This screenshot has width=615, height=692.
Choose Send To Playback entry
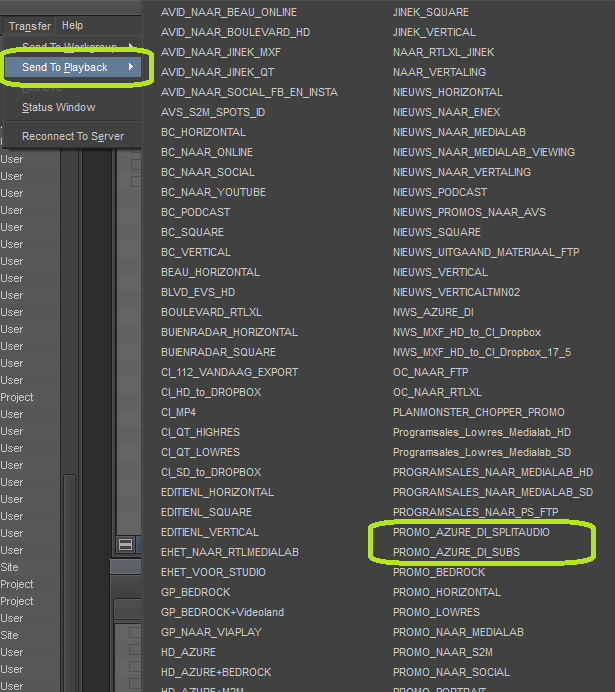(x=73, y=68)
